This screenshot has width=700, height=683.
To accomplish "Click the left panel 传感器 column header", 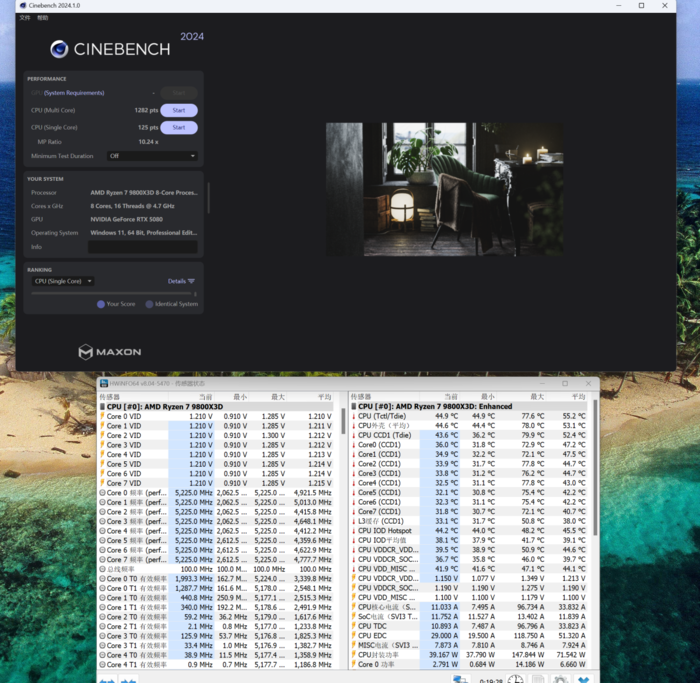I will pyautogui.click(x=109, y=397).
